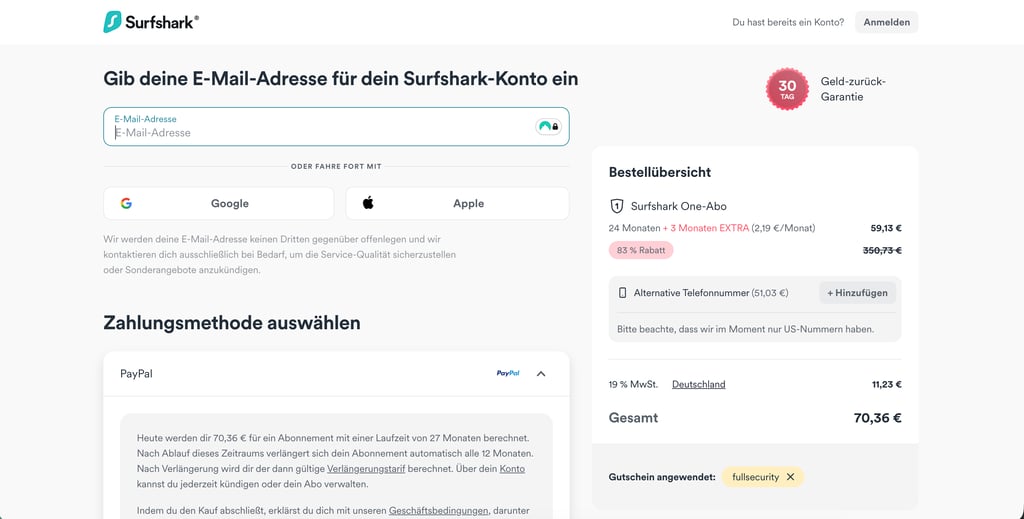Remove the fullsecurity coupon with X
The width and height of the screenshot is (1024, 519).
tap(790, 477)
